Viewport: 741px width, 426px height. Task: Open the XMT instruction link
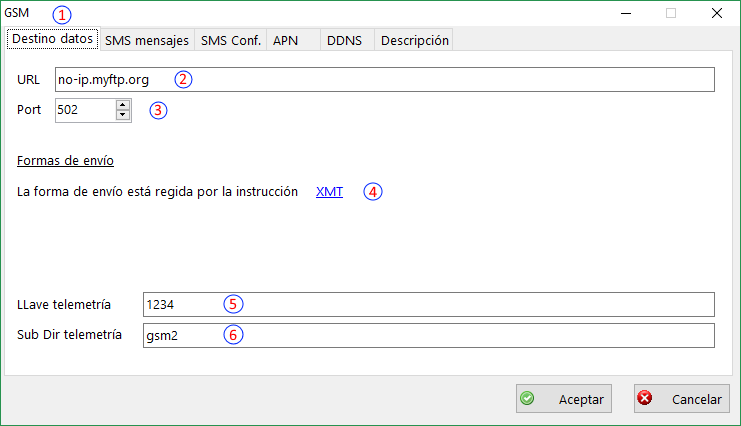pyautogui.click(x=329, y=192)
